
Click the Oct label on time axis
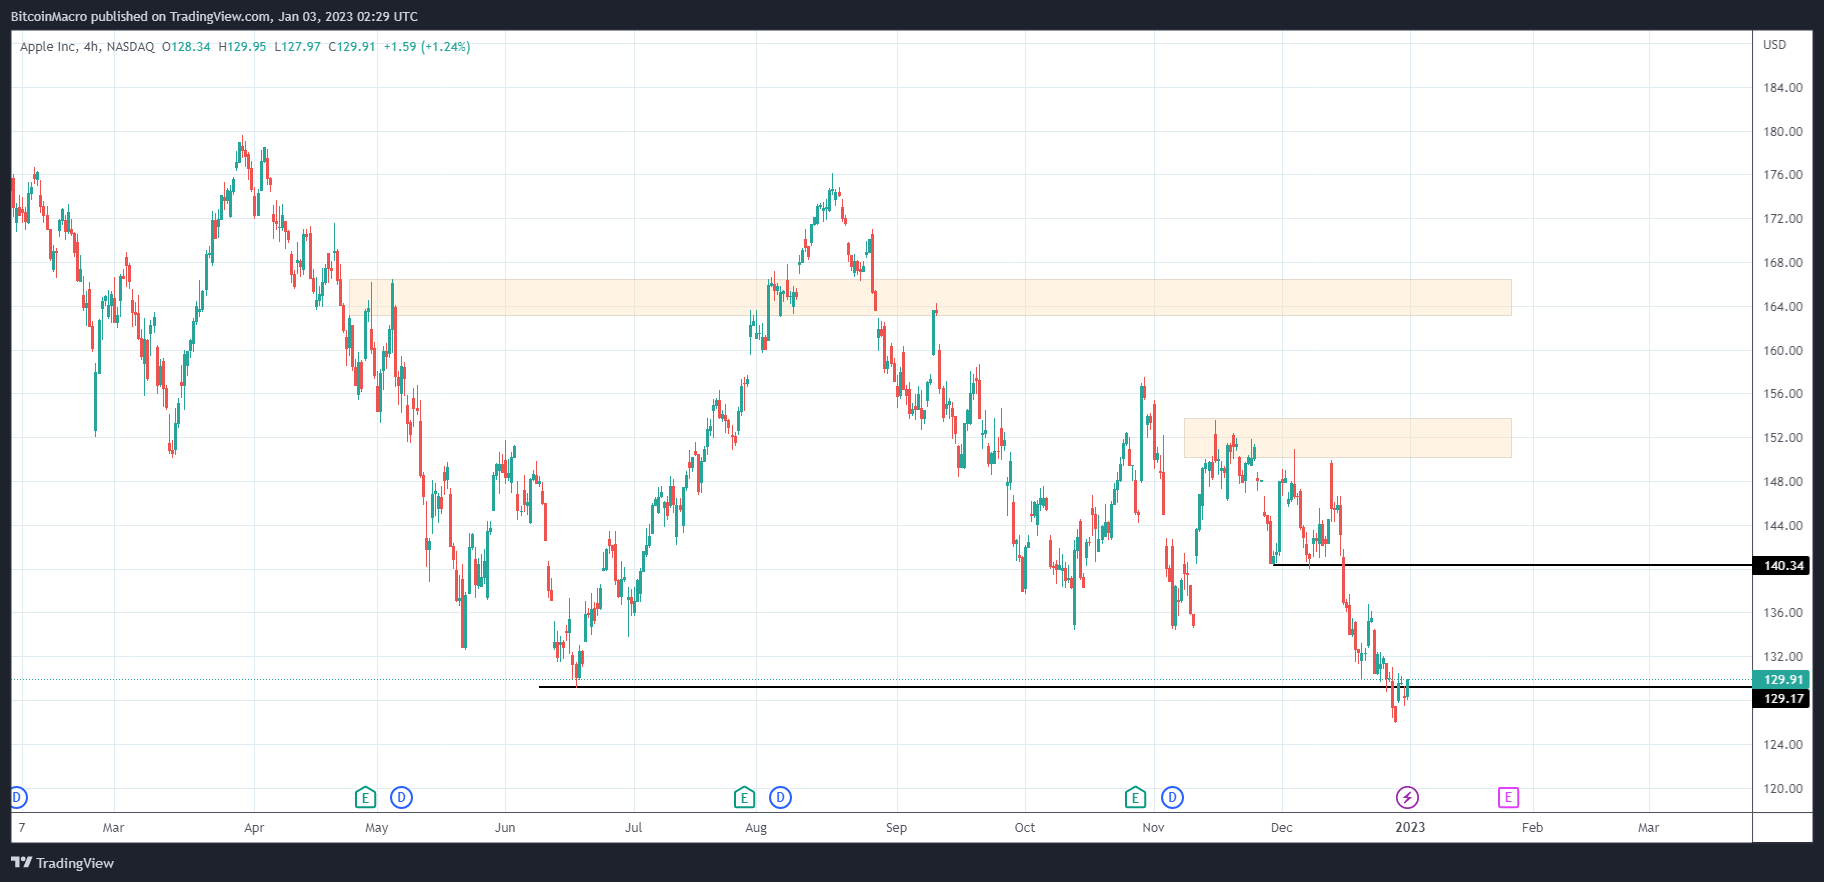coord(1025,827)
